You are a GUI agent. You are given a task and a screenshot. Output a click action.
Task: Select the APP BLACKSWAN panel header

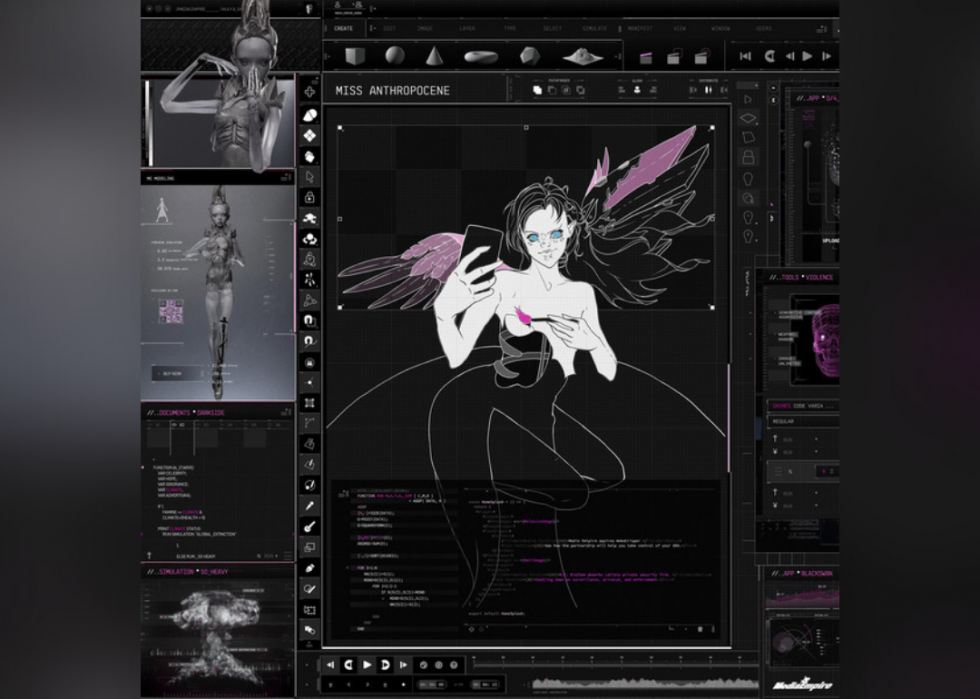click(x=802, y=573)
